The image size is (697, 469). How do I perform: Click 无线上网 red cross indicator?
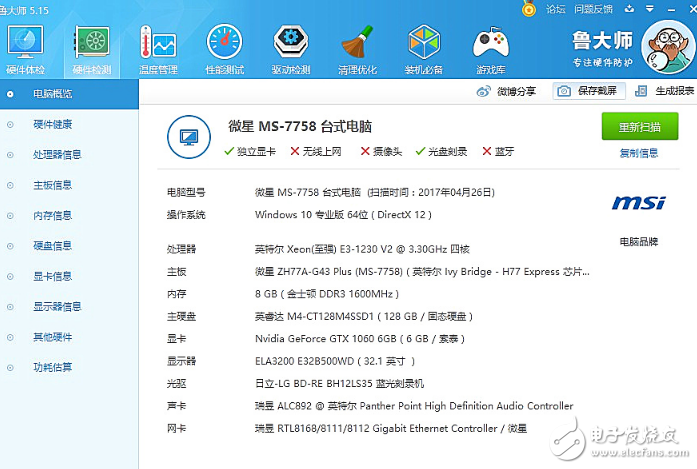coord(316,152)
